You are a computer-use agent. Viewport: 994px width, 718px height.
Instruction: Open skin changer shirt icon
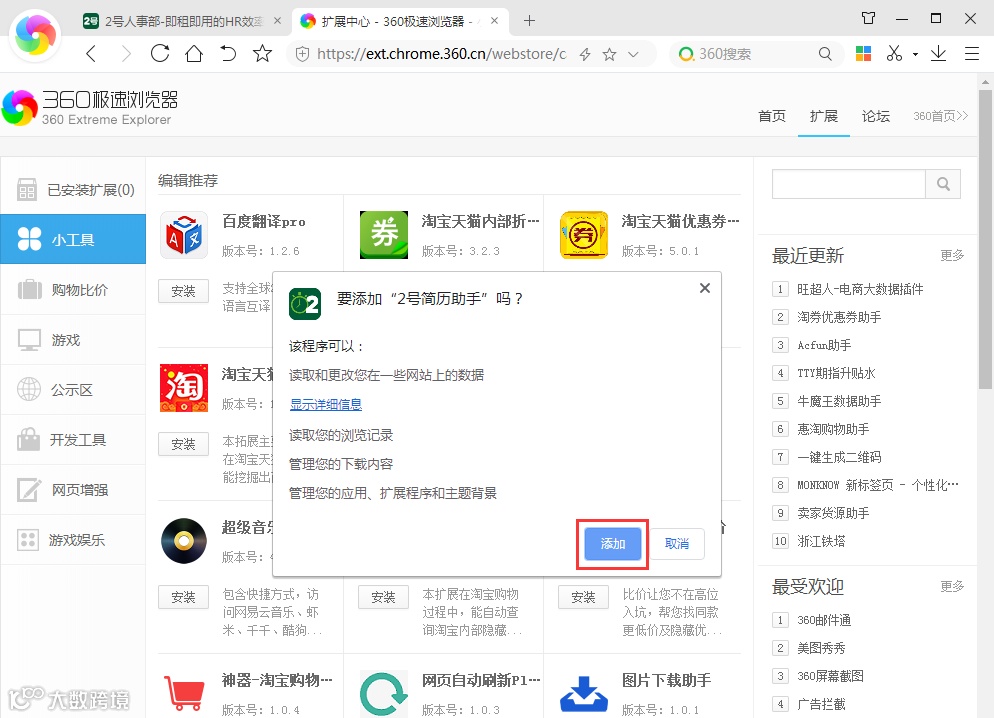point(868,18)
